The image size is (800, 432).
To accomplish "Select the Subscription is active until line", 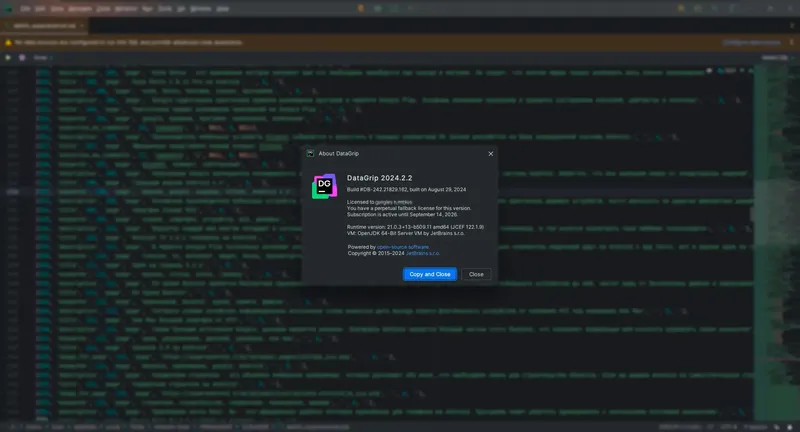I will pyautogui.click(x=402, y=214).
